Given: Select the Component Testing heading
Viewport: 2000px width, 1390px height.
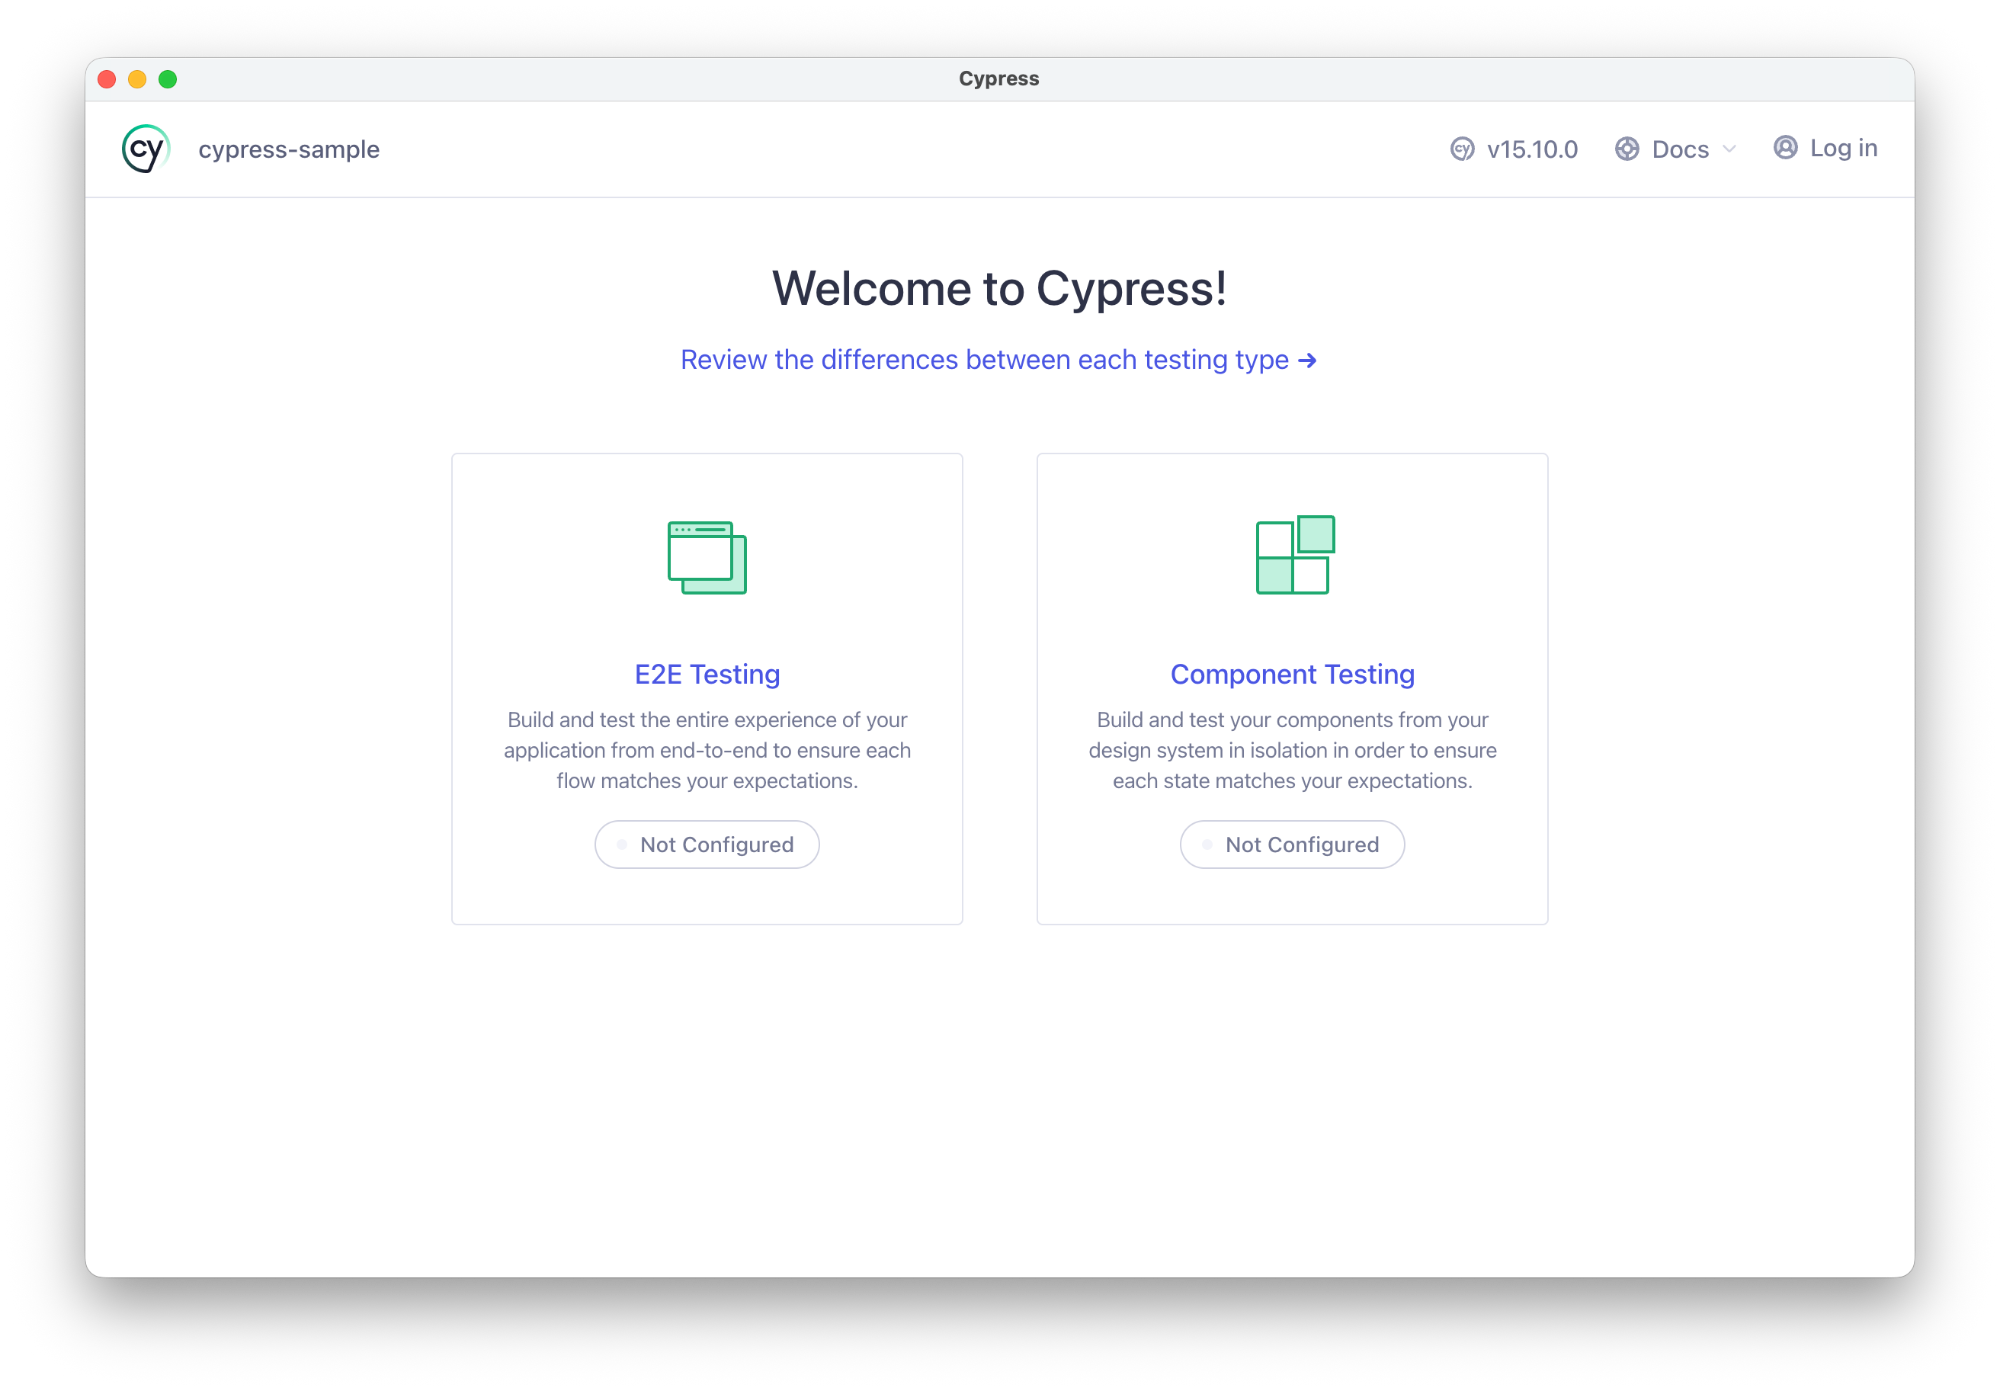Looking at the screenshot, I should [1292, 674].
